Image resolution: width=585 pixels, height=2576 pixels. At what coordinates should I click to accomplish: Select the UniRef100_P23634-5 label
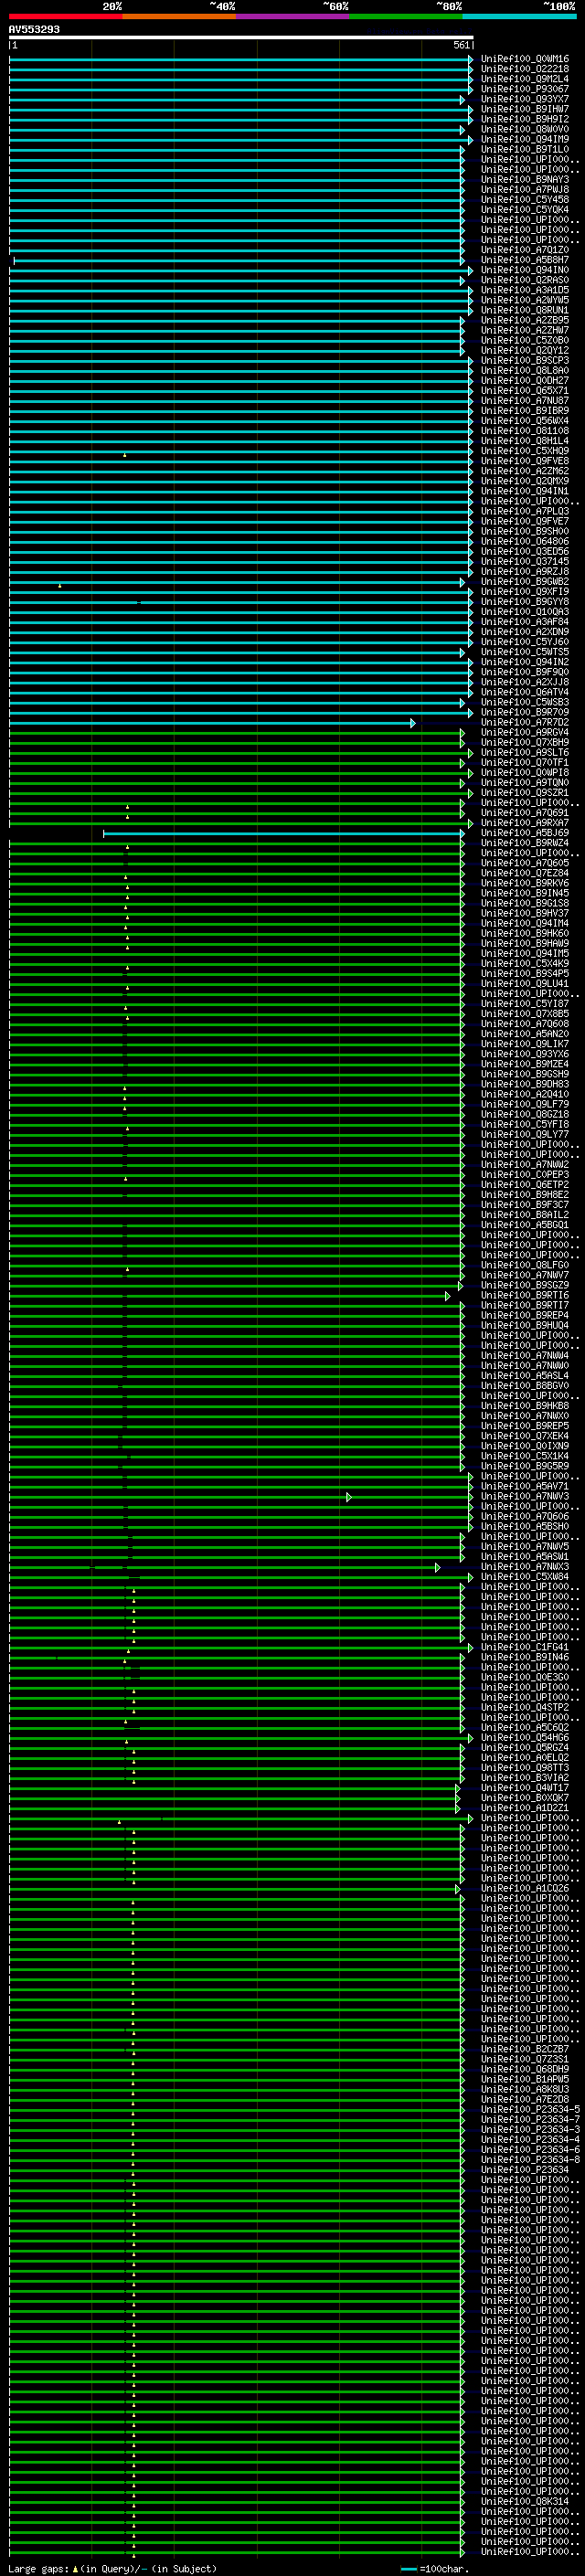coord(530,2109)
